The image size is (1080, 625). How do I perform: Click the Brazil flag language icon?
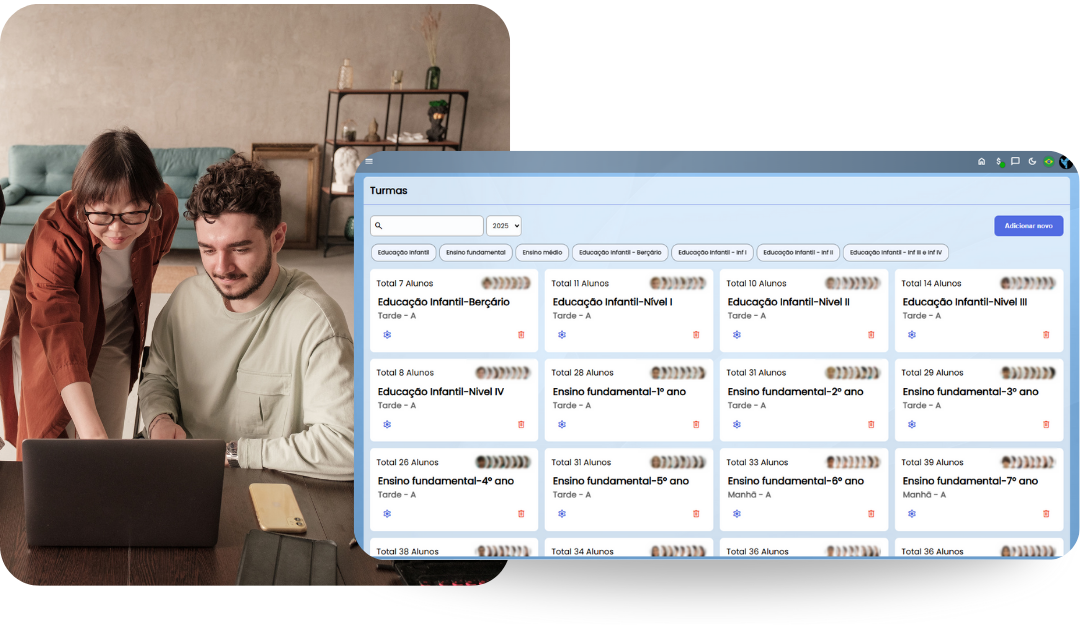click(x=1049, y=161)
